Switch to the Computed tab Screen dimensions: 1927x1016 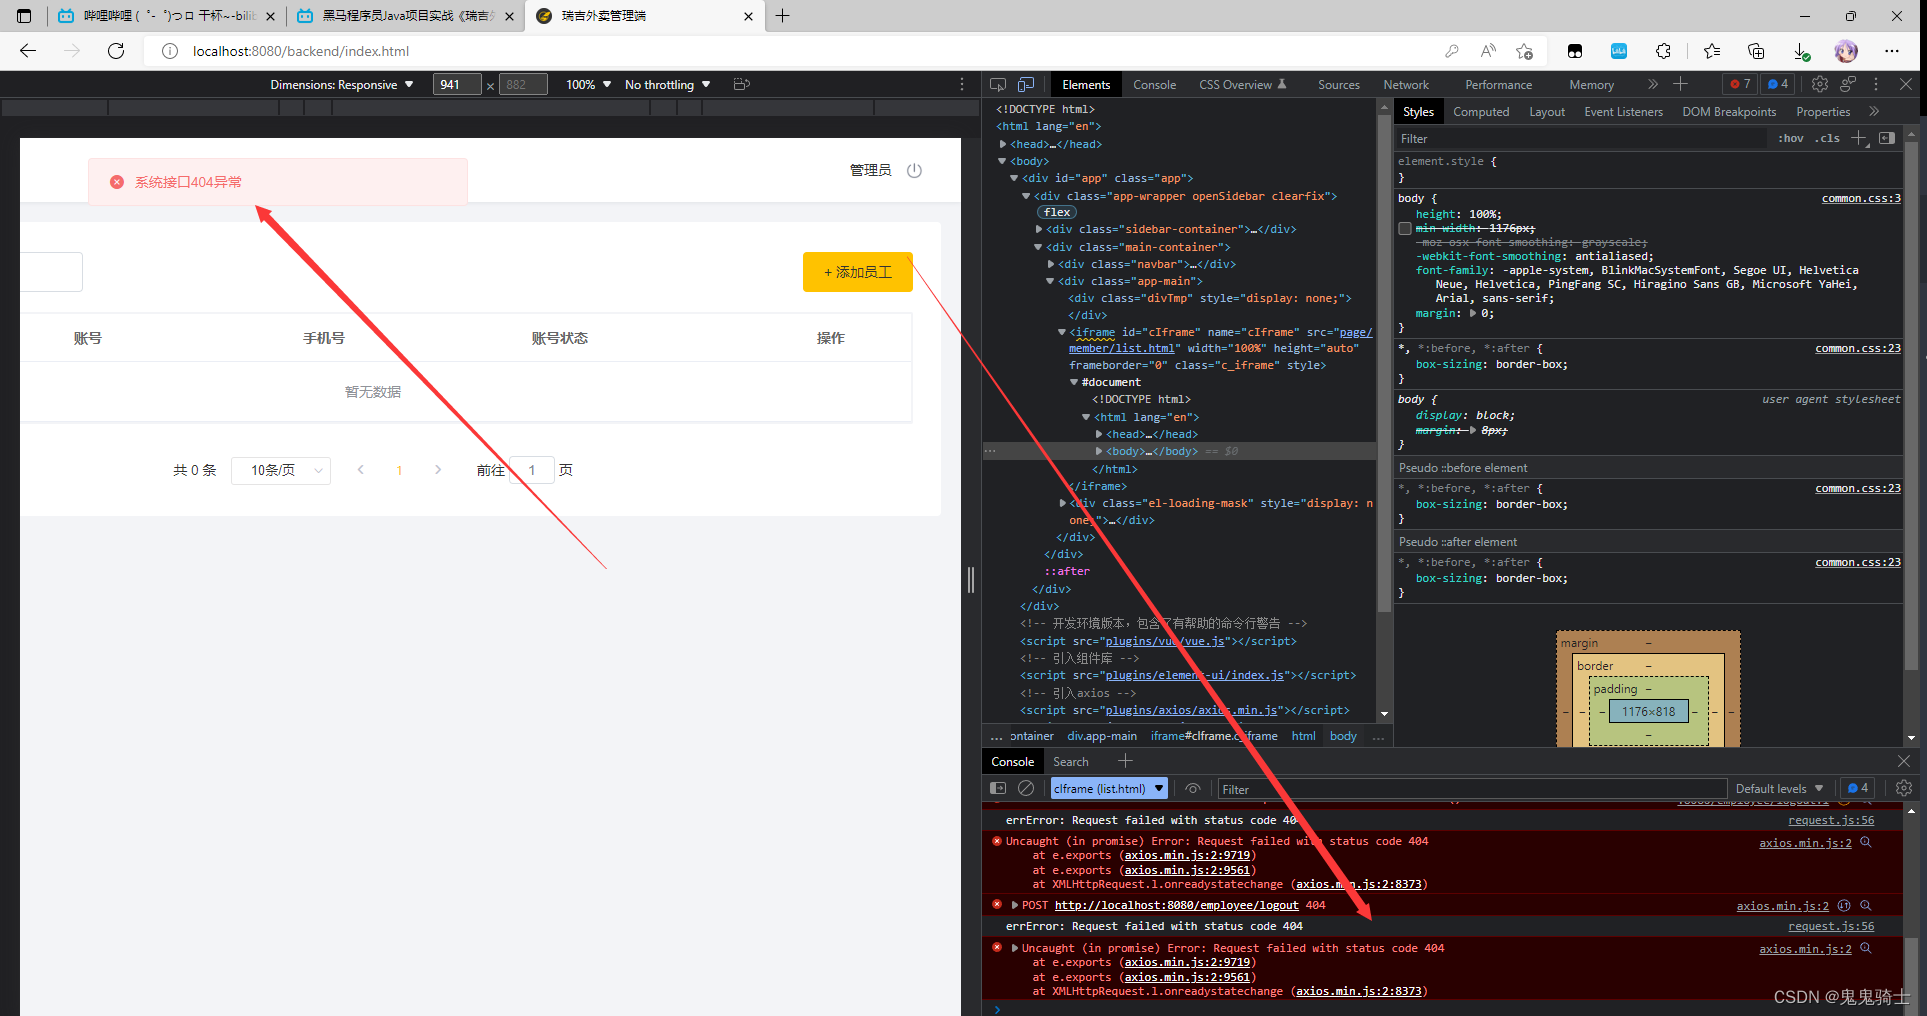coord(1481,112)
